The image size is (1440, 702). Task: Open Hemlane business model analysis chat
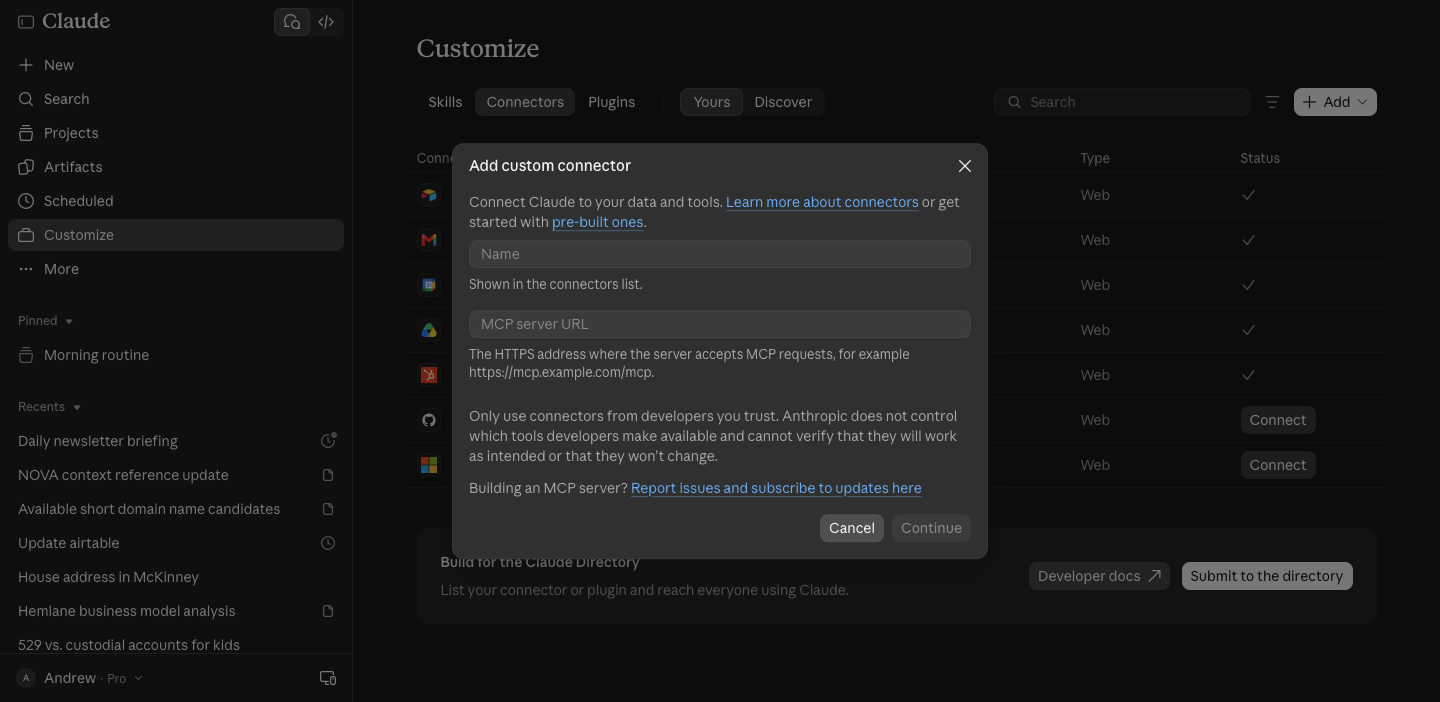click(127, 611)
